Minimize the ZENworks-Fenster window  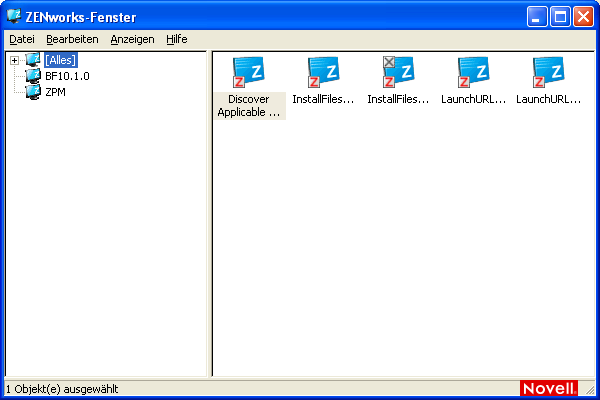pos(536,17)
